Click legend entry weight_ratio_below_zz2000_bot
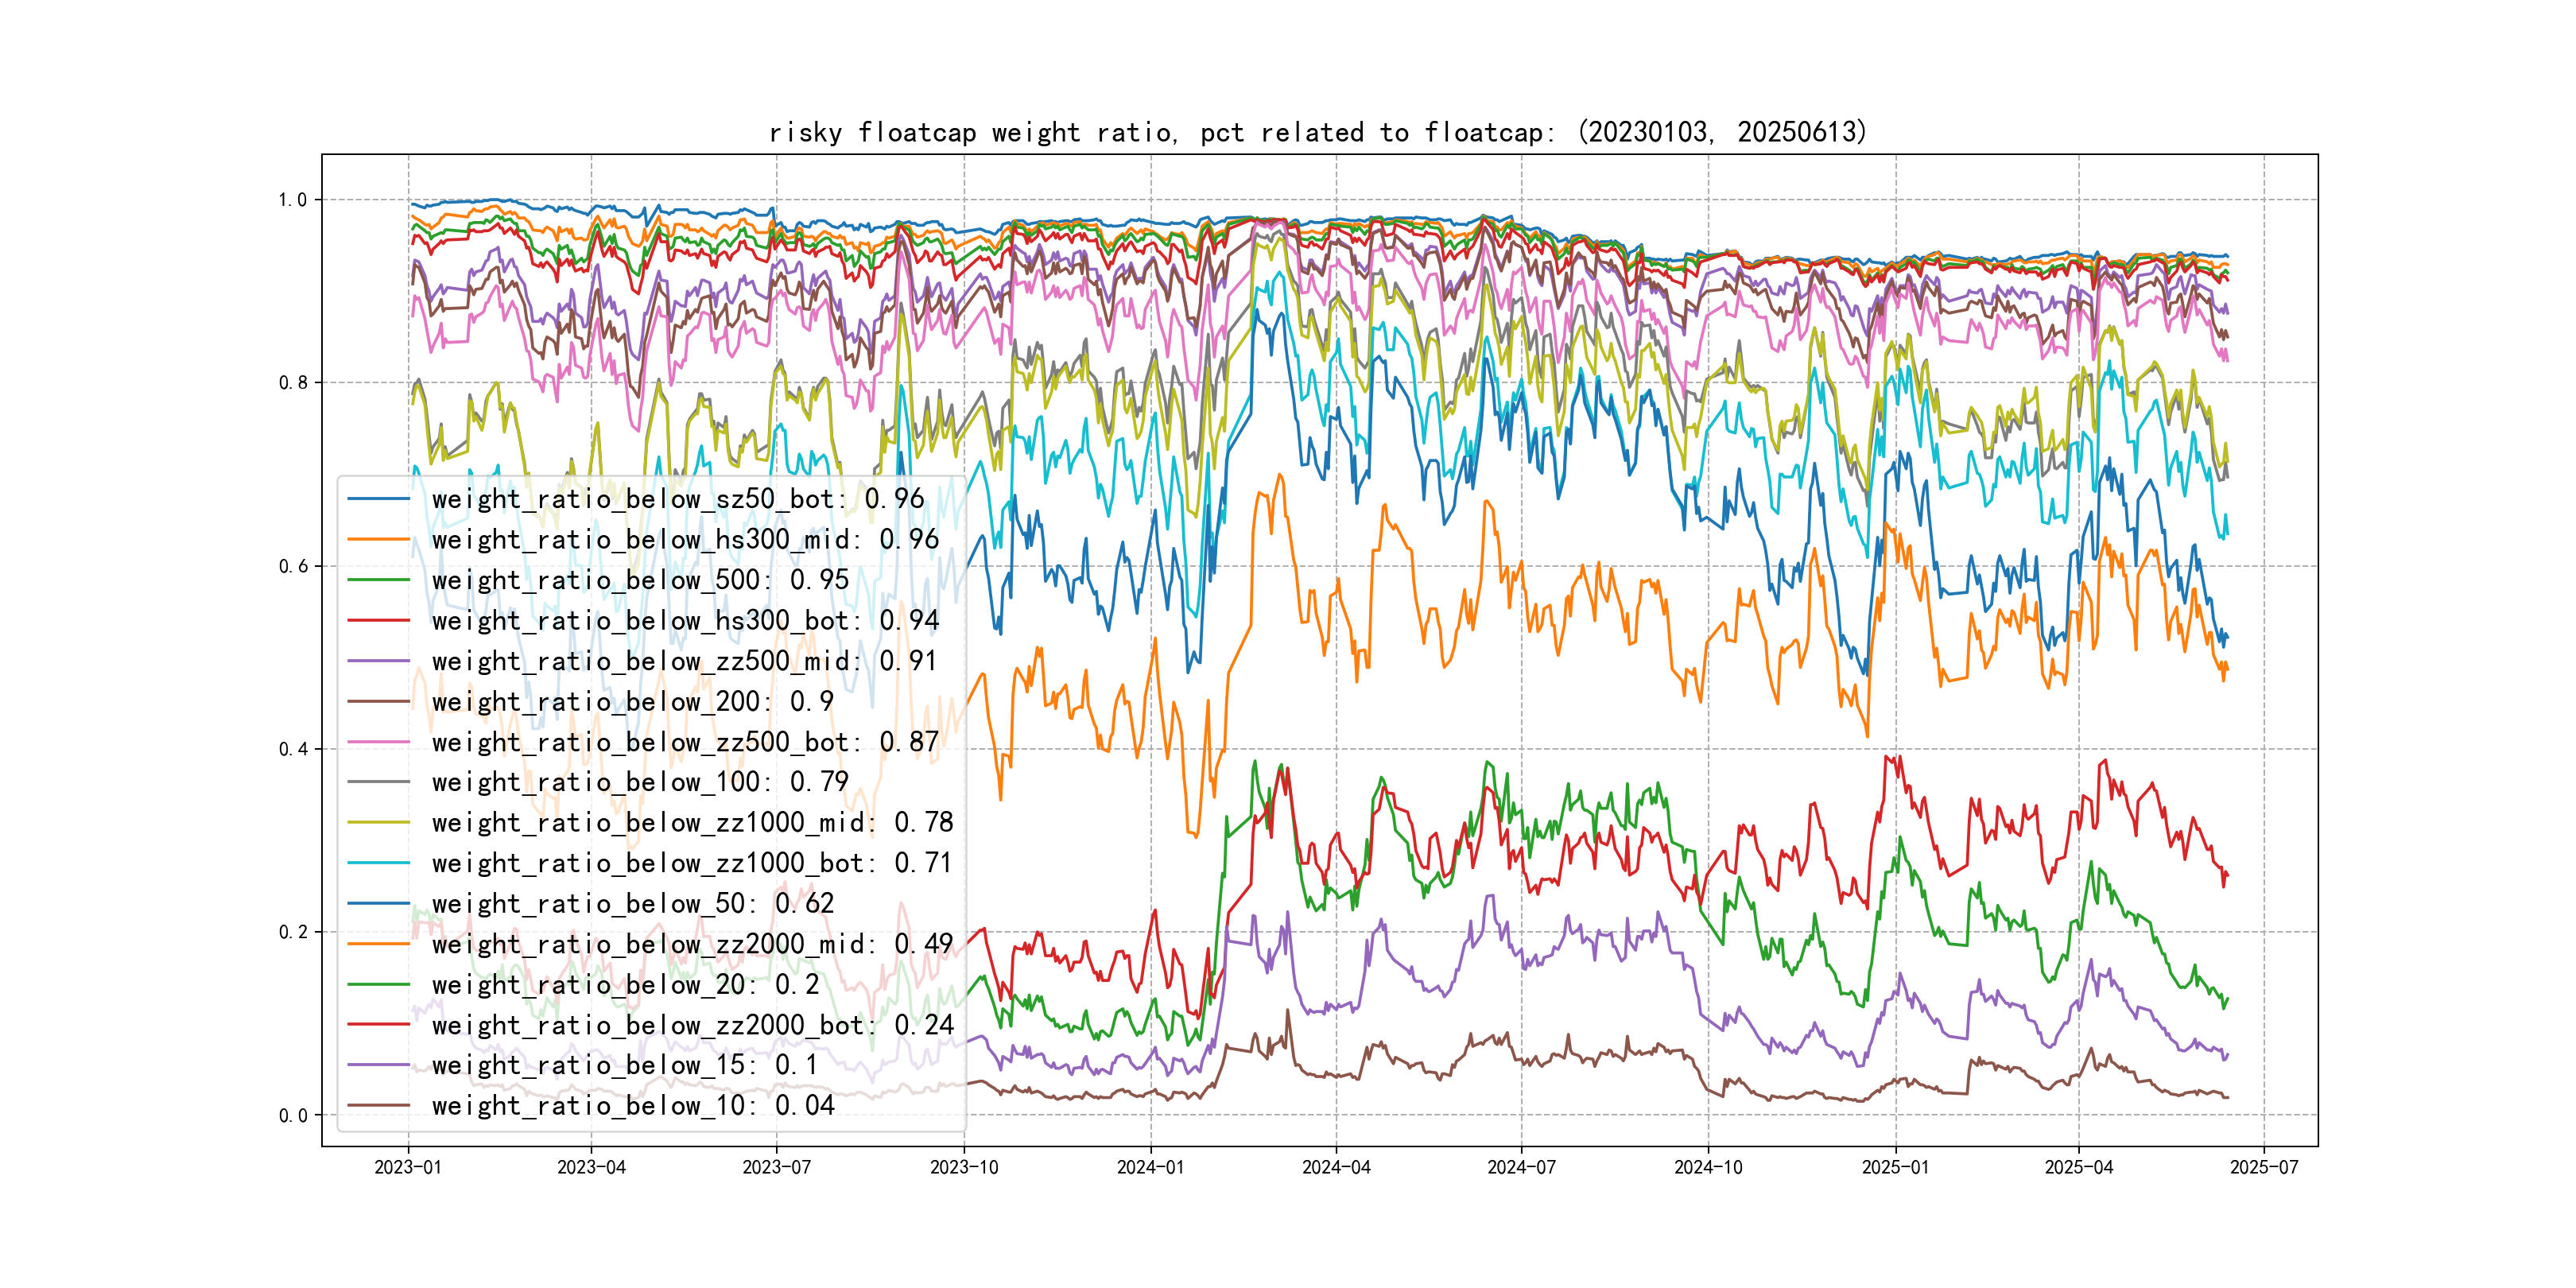2576x1288 pixels. pyautogui.click(x=692, y=1025)
